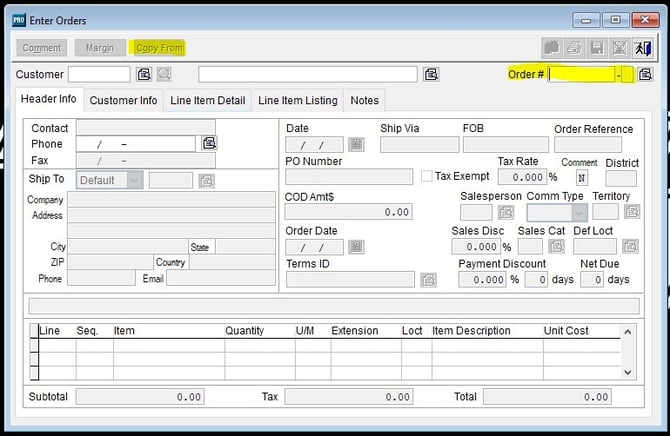The height and width of the screenshot is (436, 670).
Task: Expand the Comm Type dropdown
Action: 578,212
